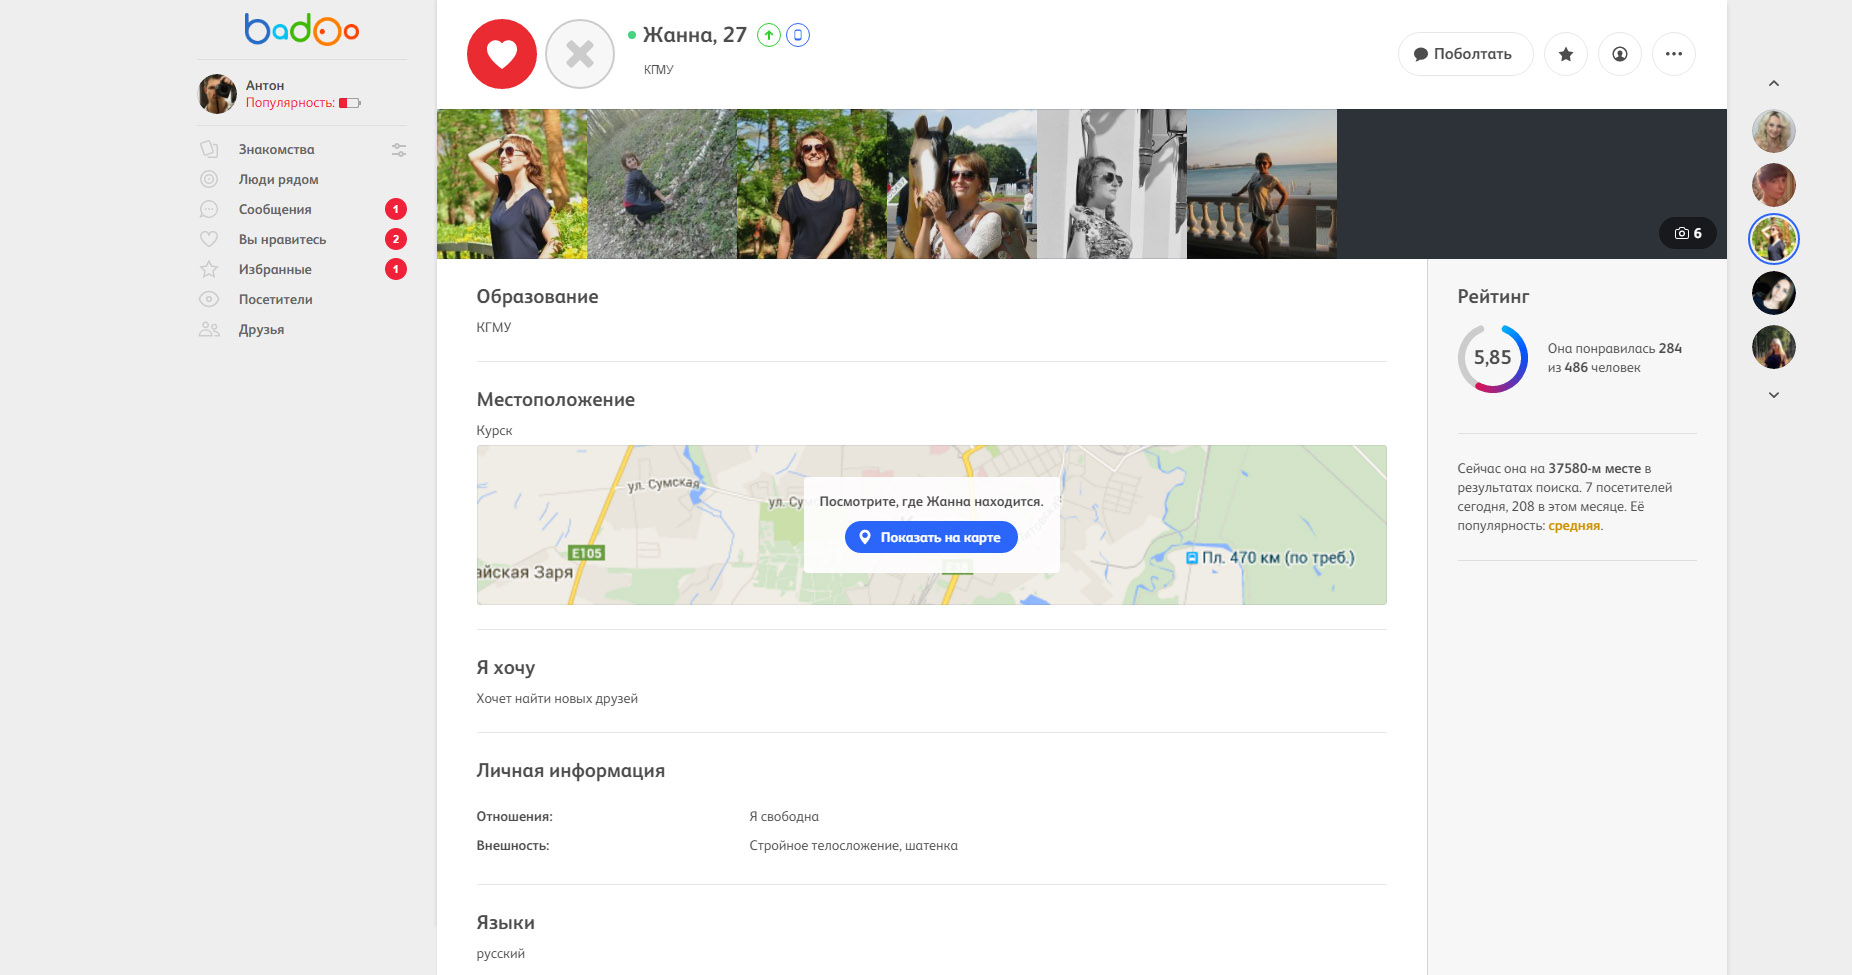Click the Поболтать chat button
Image resolution: width=1852 pixels, height=975 pixels.
1464,53
